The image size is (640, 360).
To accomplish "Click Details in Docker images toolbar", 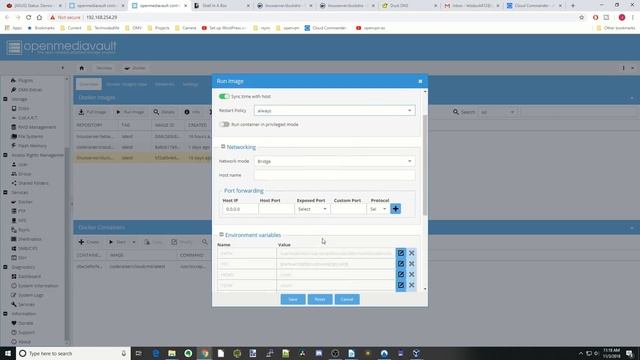I will click(x=164, y=112).
